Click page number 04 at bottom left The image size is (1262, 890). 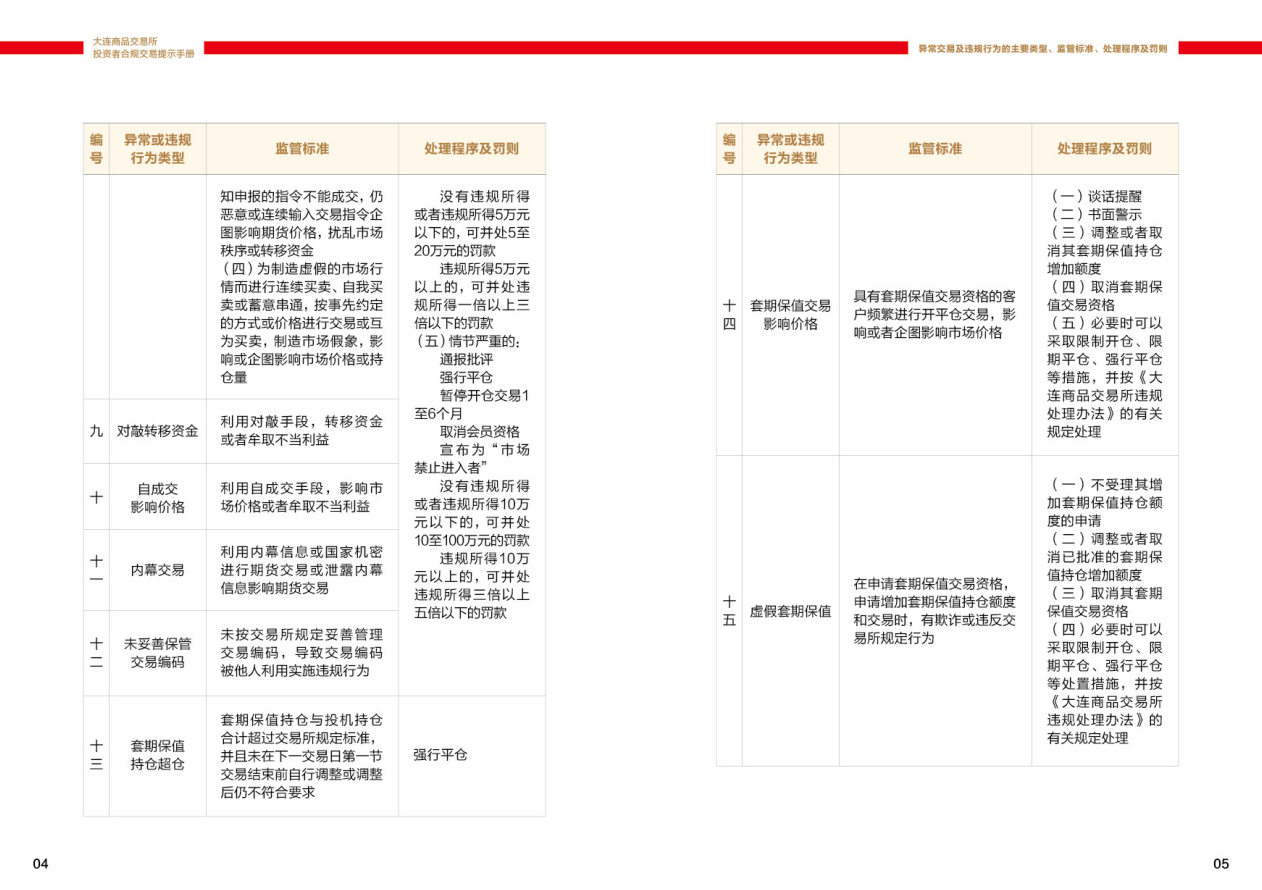[41, 864]
